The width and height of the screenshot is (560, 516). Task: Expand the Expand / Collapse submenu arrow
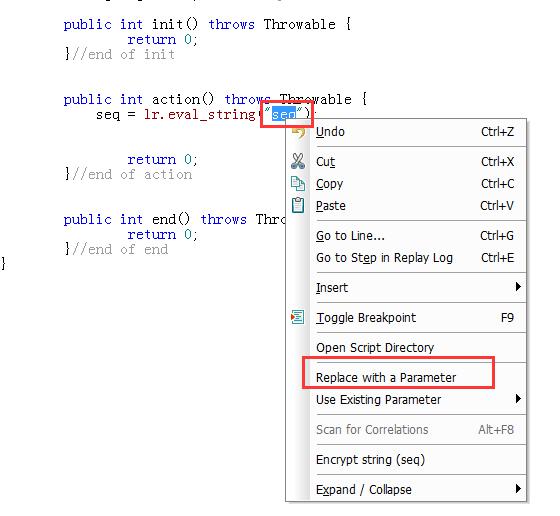click(x=518, y=489)
